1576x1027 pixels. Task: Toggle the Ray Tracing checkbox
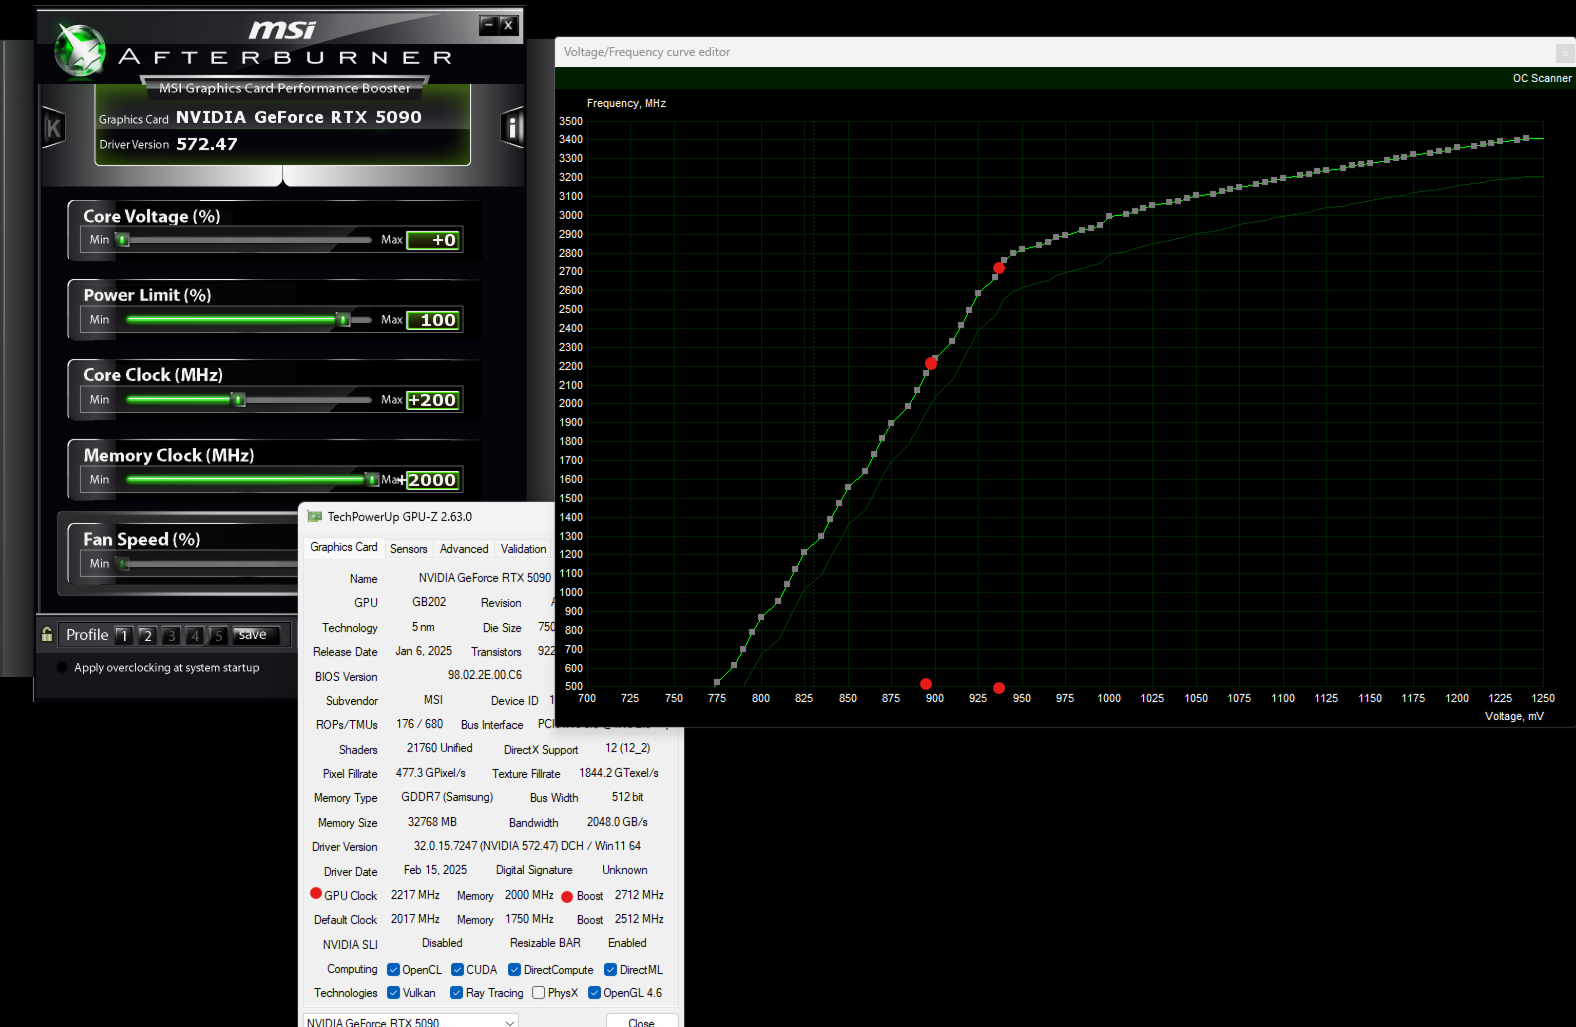coord(456,992)
